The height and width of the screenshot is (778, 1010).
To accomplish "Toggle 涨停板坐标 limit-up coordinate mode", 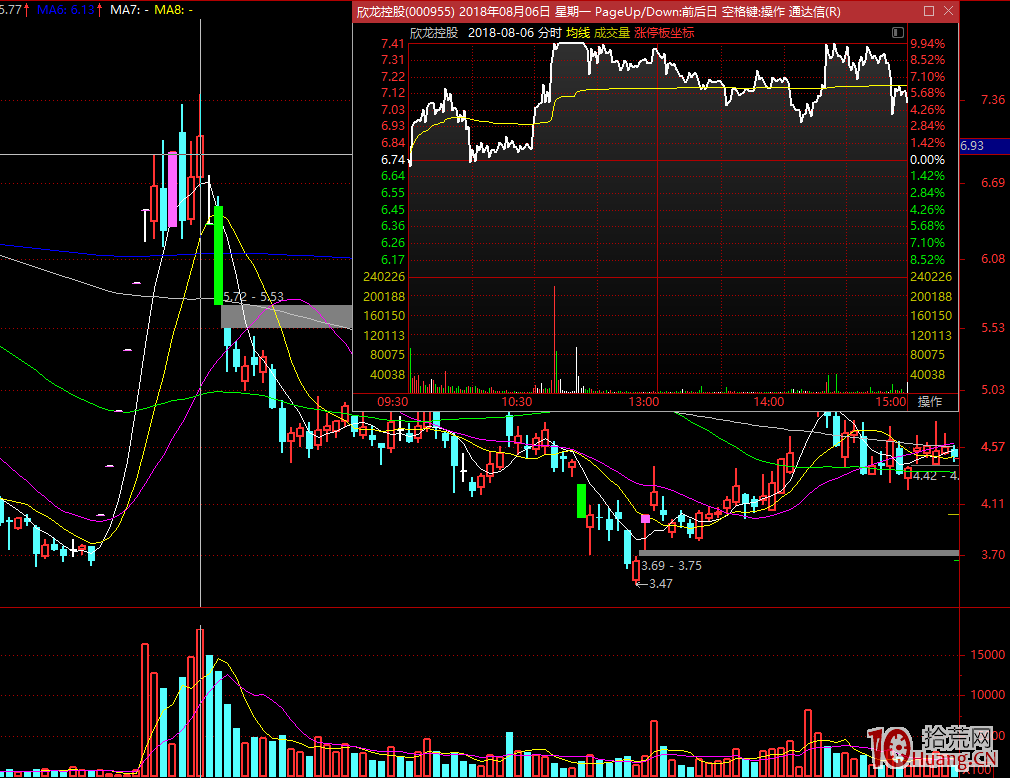I will 663,33.
